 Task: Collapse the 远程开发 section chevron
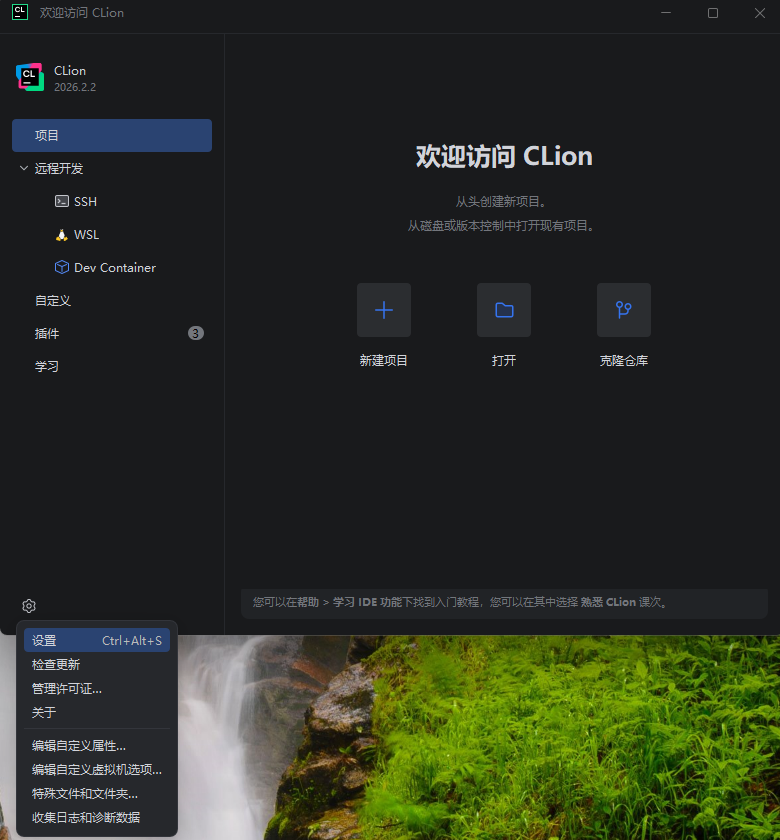click(24, 168)
